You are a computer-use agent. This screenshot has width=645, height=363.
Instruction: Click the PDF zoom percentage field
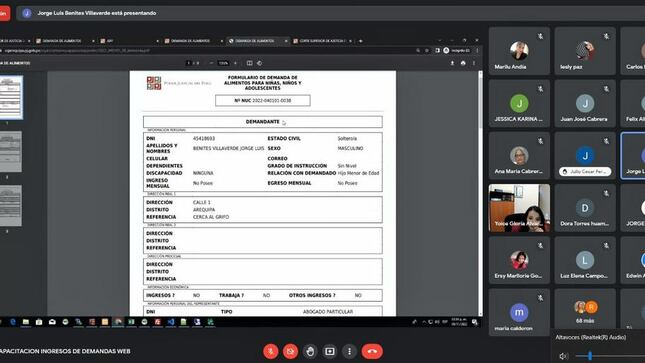(223, 63)
